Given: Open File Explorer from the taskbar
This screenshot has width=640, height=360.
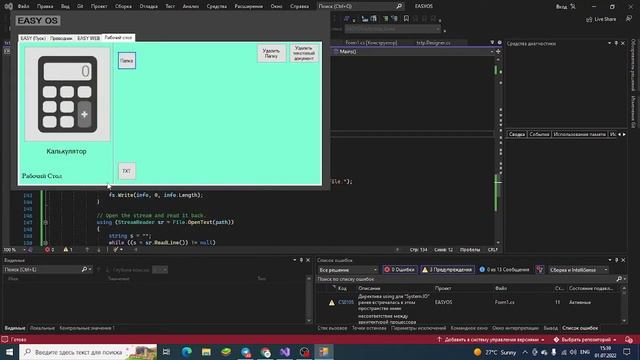Looking at the screenshot, I should coord(206,352).
